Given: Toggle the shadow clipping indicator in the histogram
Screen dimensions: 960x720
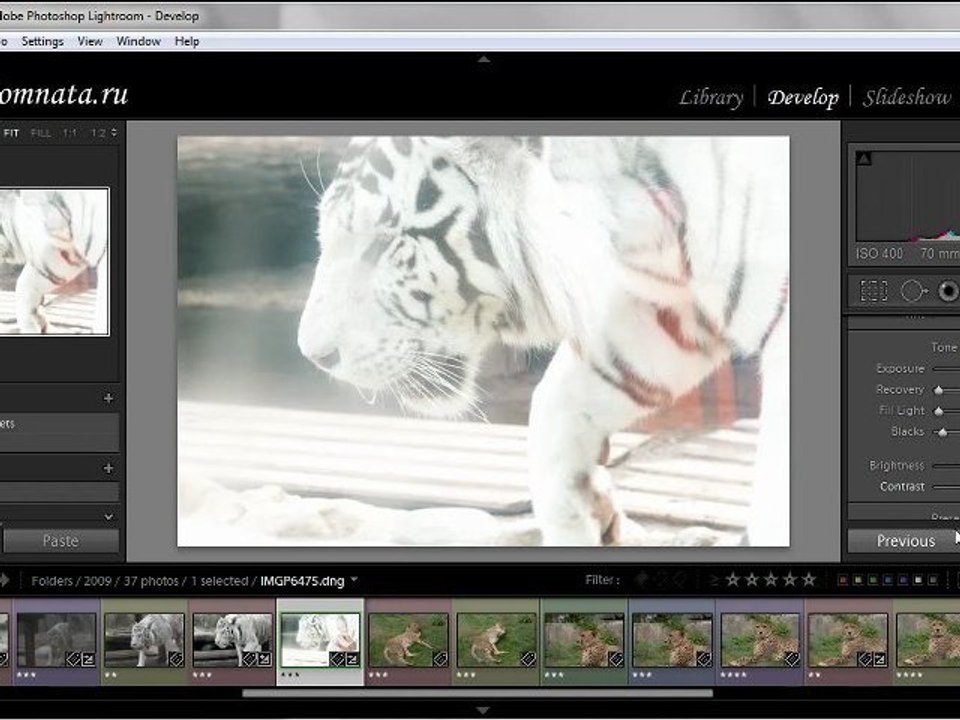Looking at the screenshot, I should tap(864, 158).
